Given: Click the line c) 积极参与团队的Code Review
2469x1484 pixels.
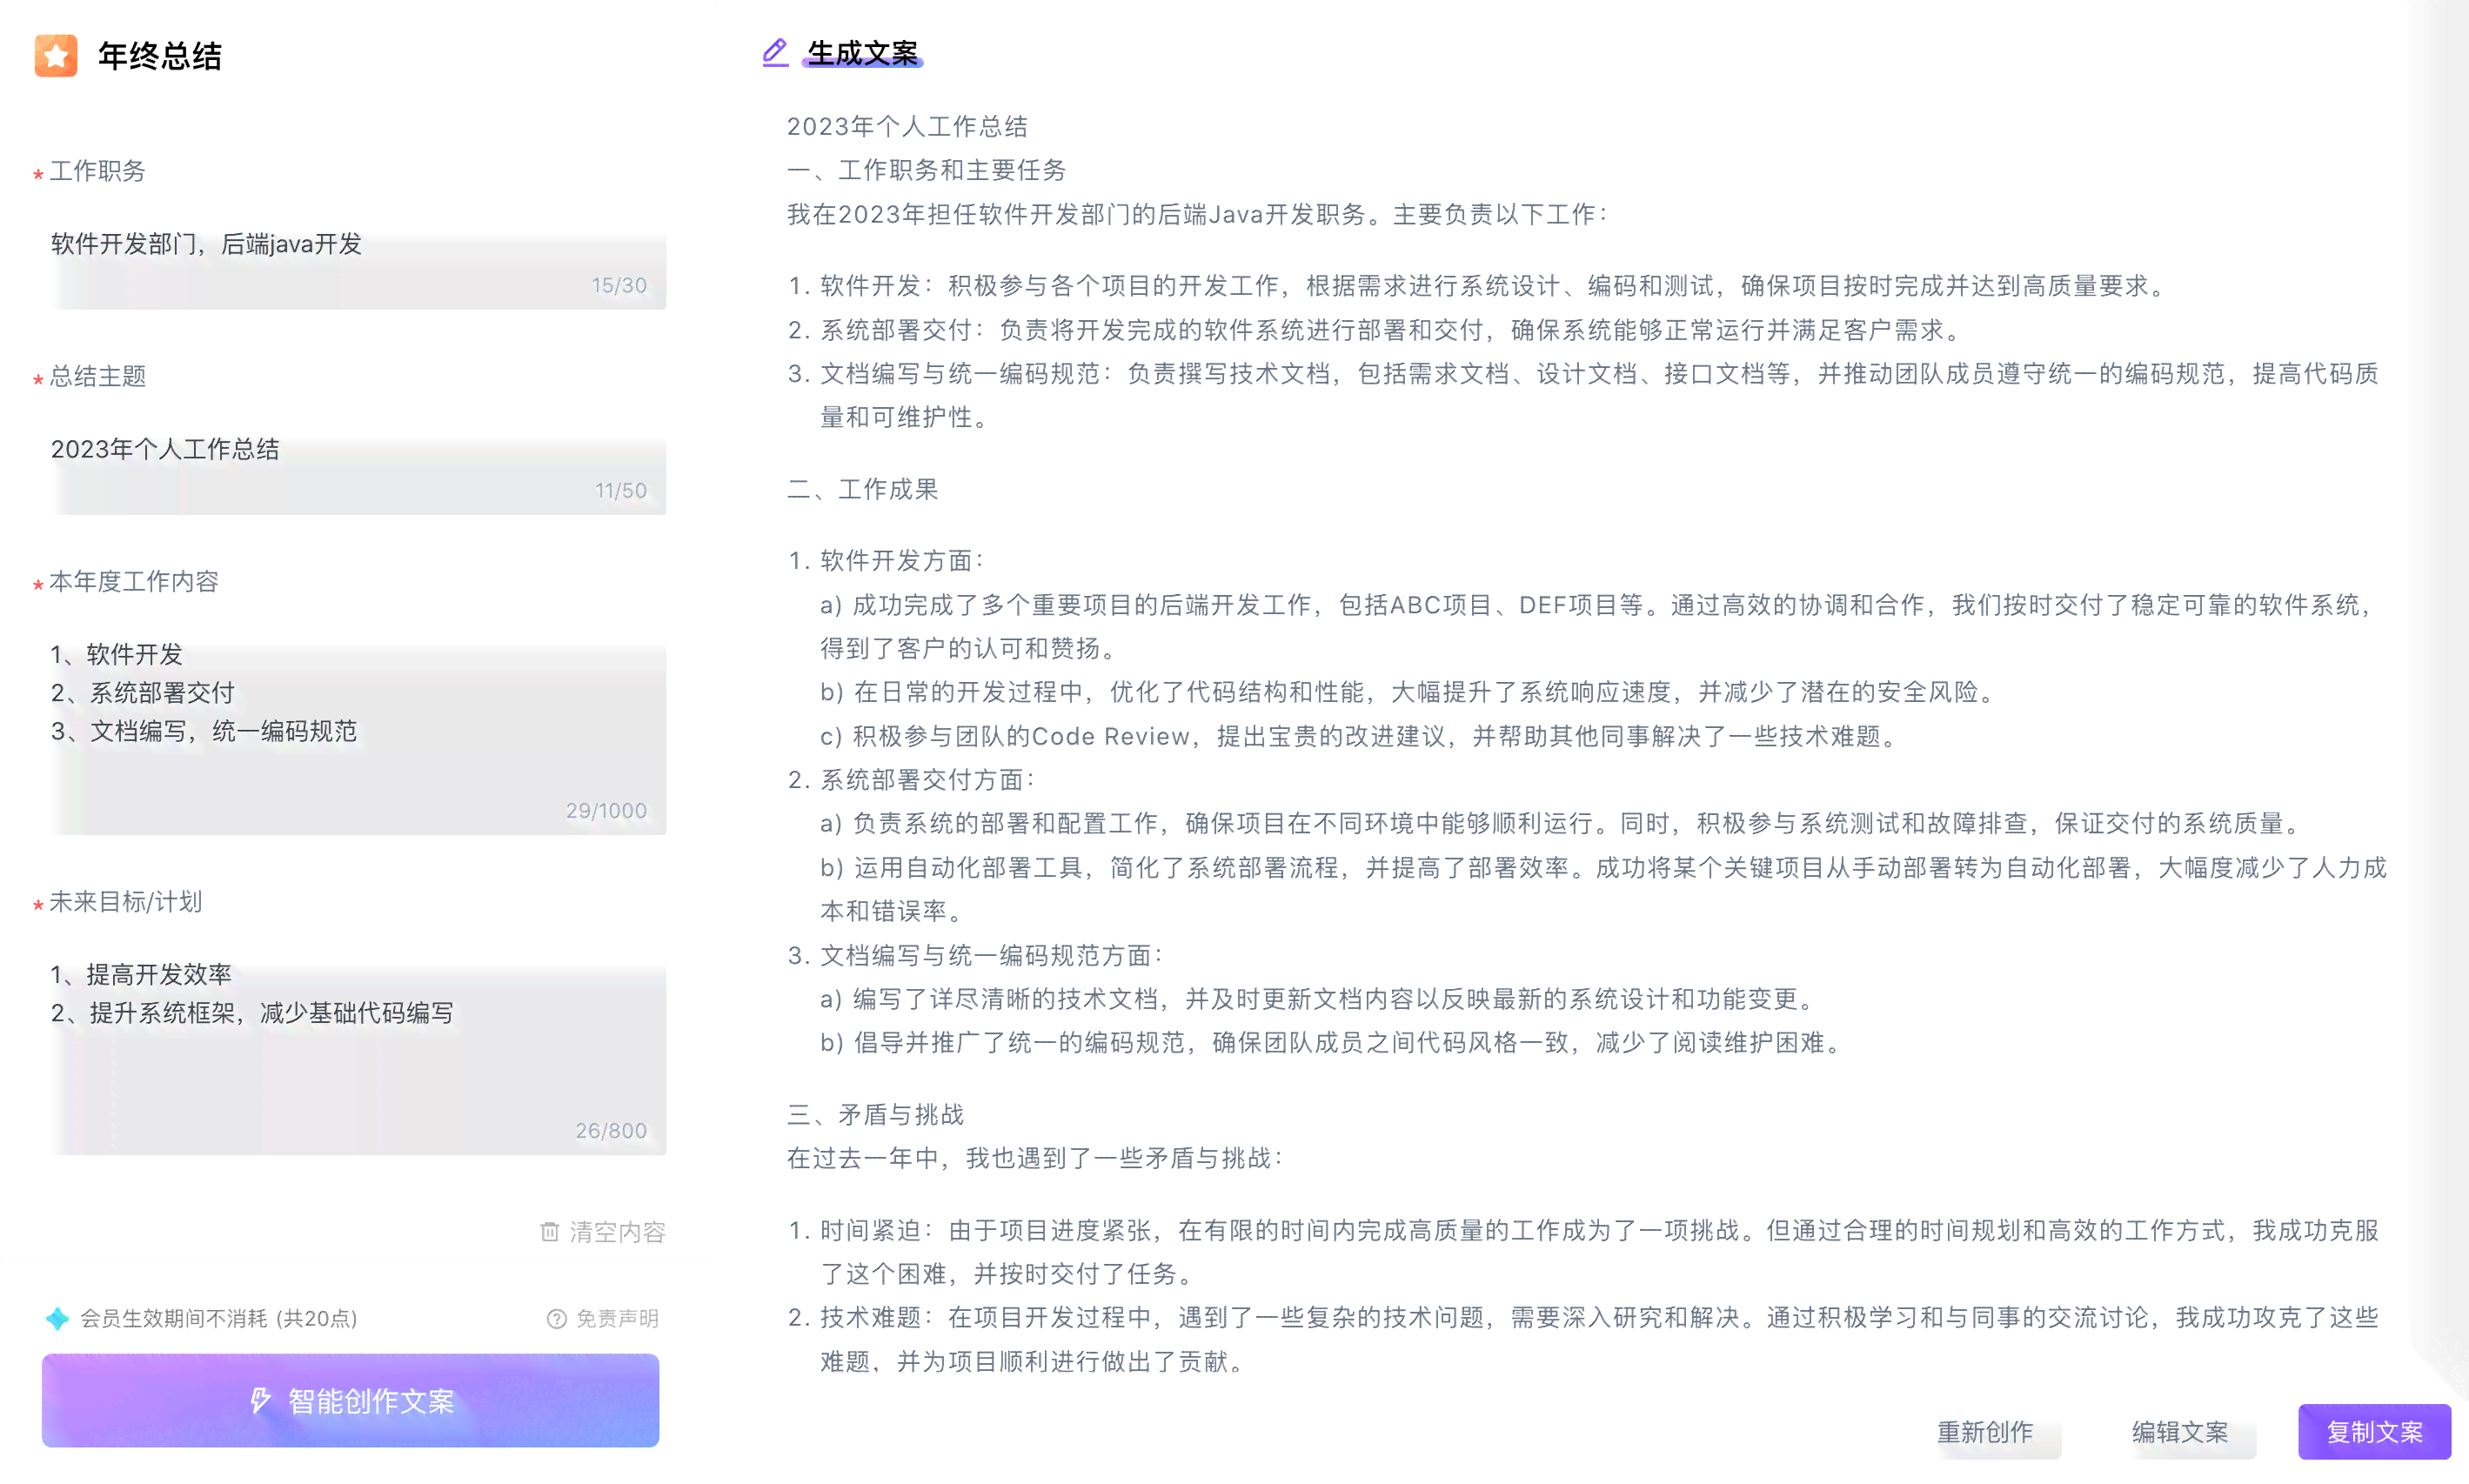Looking at the screenshot, I should [x=1359, y=736].
